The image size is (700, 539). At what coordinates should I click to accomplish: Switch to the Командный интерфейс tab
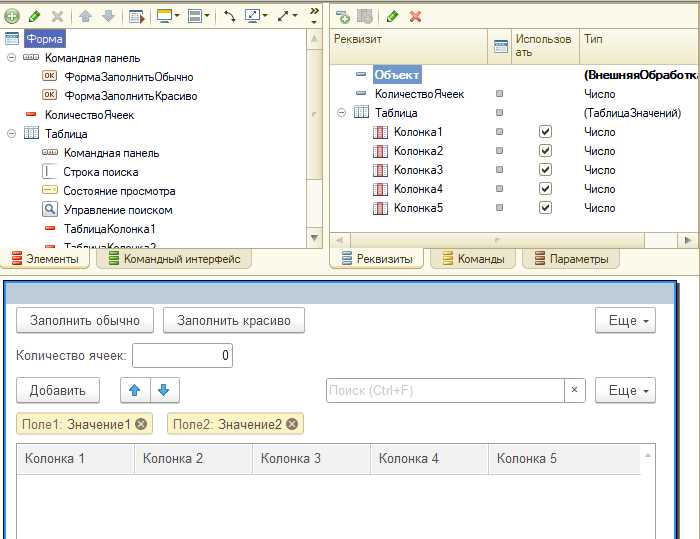[174, 259]
